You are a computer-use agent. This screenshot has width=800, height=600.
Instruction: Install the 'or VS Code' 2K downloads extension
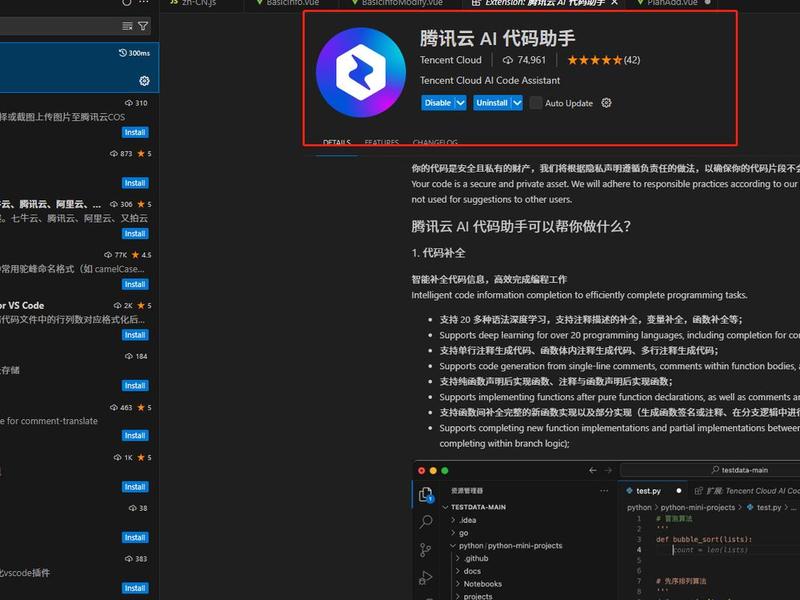tap(135, 335)
